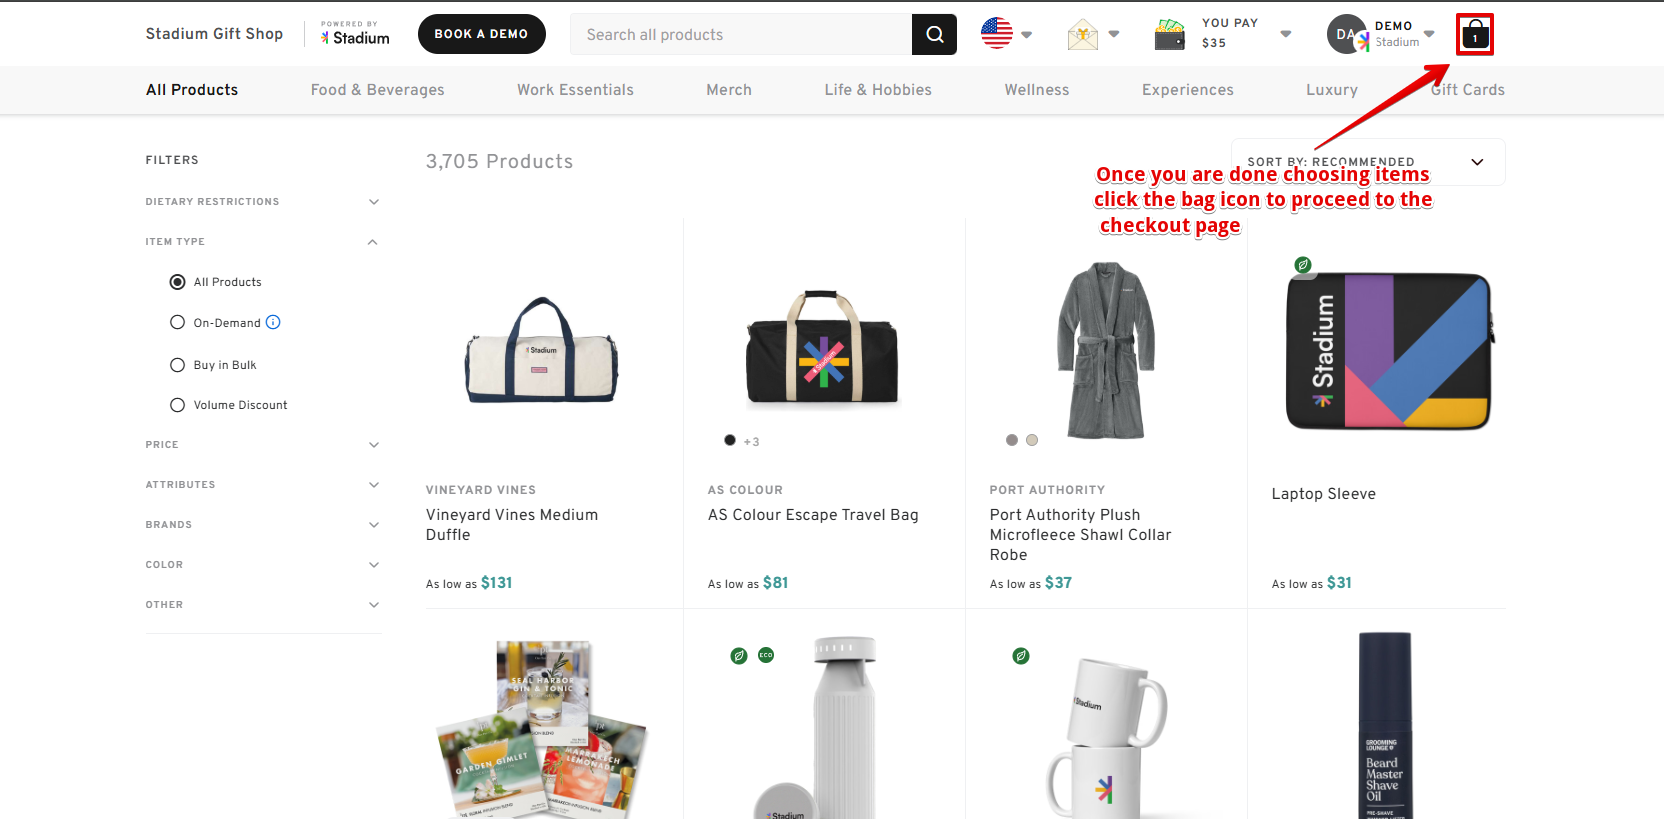Click the search magnifier button
Viewport: 1664px width, 819px height.
click(934, 35)
